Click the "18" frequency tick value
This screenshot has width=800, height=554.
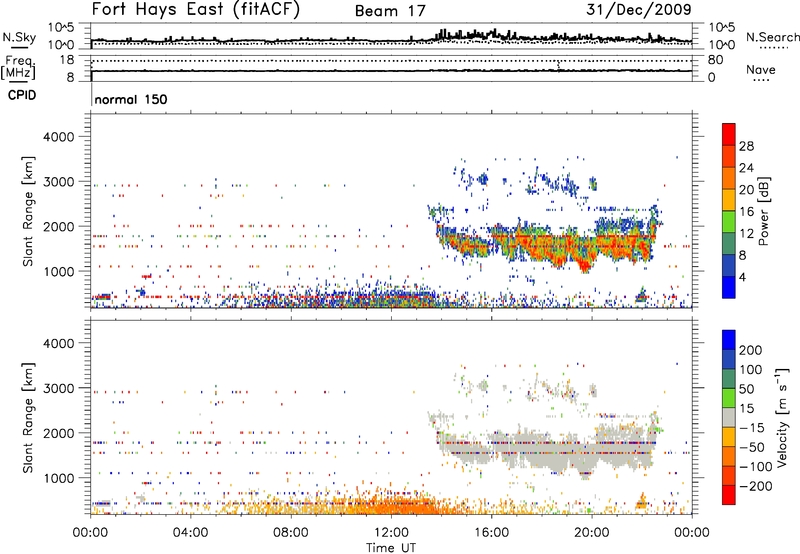[x=67, y=60]
